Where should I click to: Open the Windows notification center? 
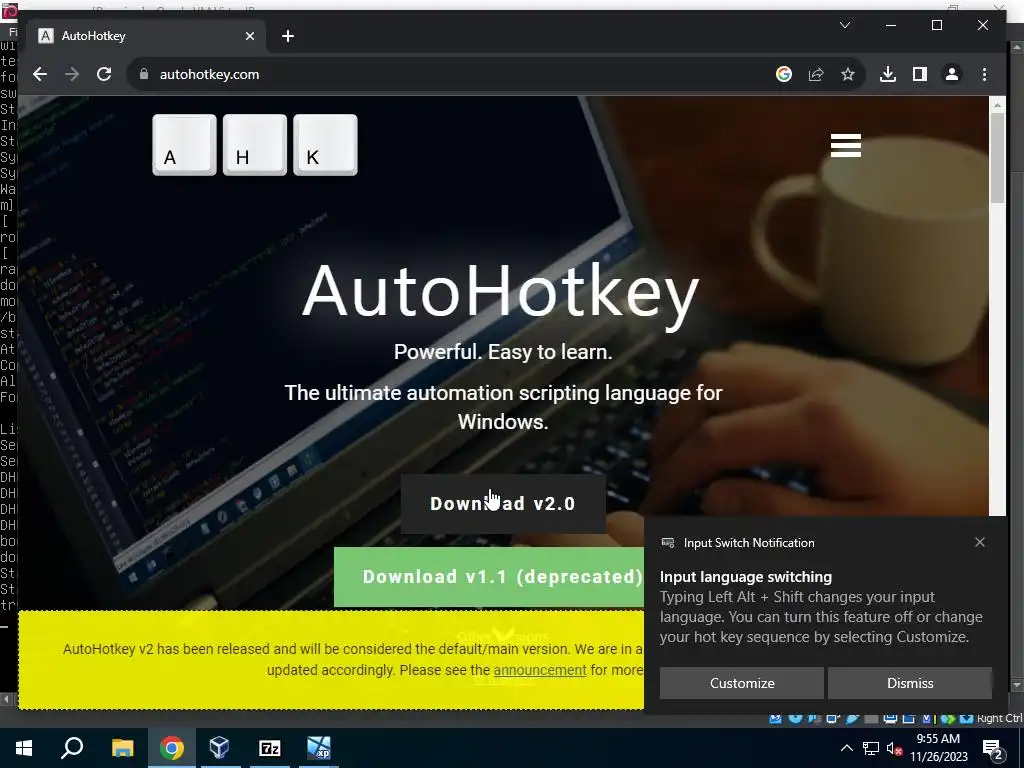993,748
